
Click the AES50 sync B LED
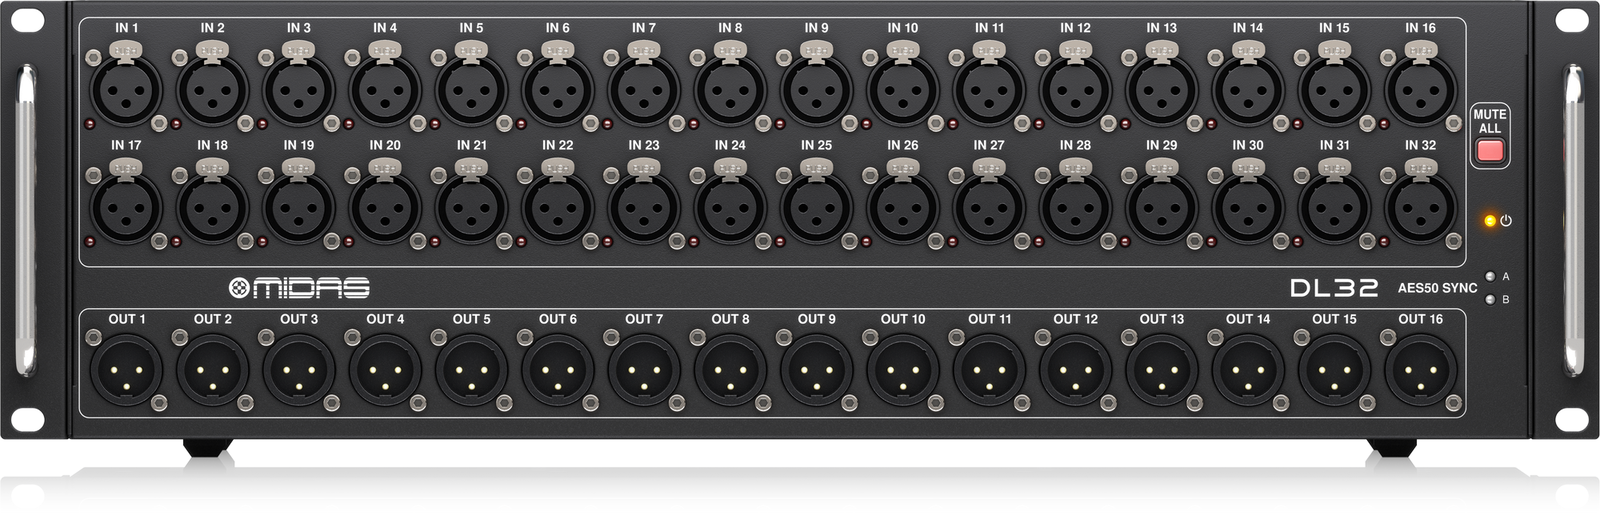coord(1490,299)
